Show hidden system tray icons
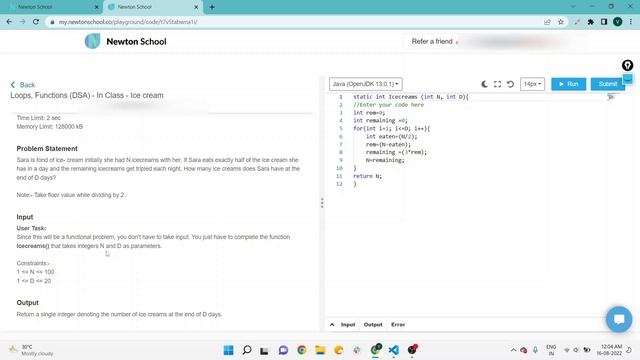 pos(513,350)
